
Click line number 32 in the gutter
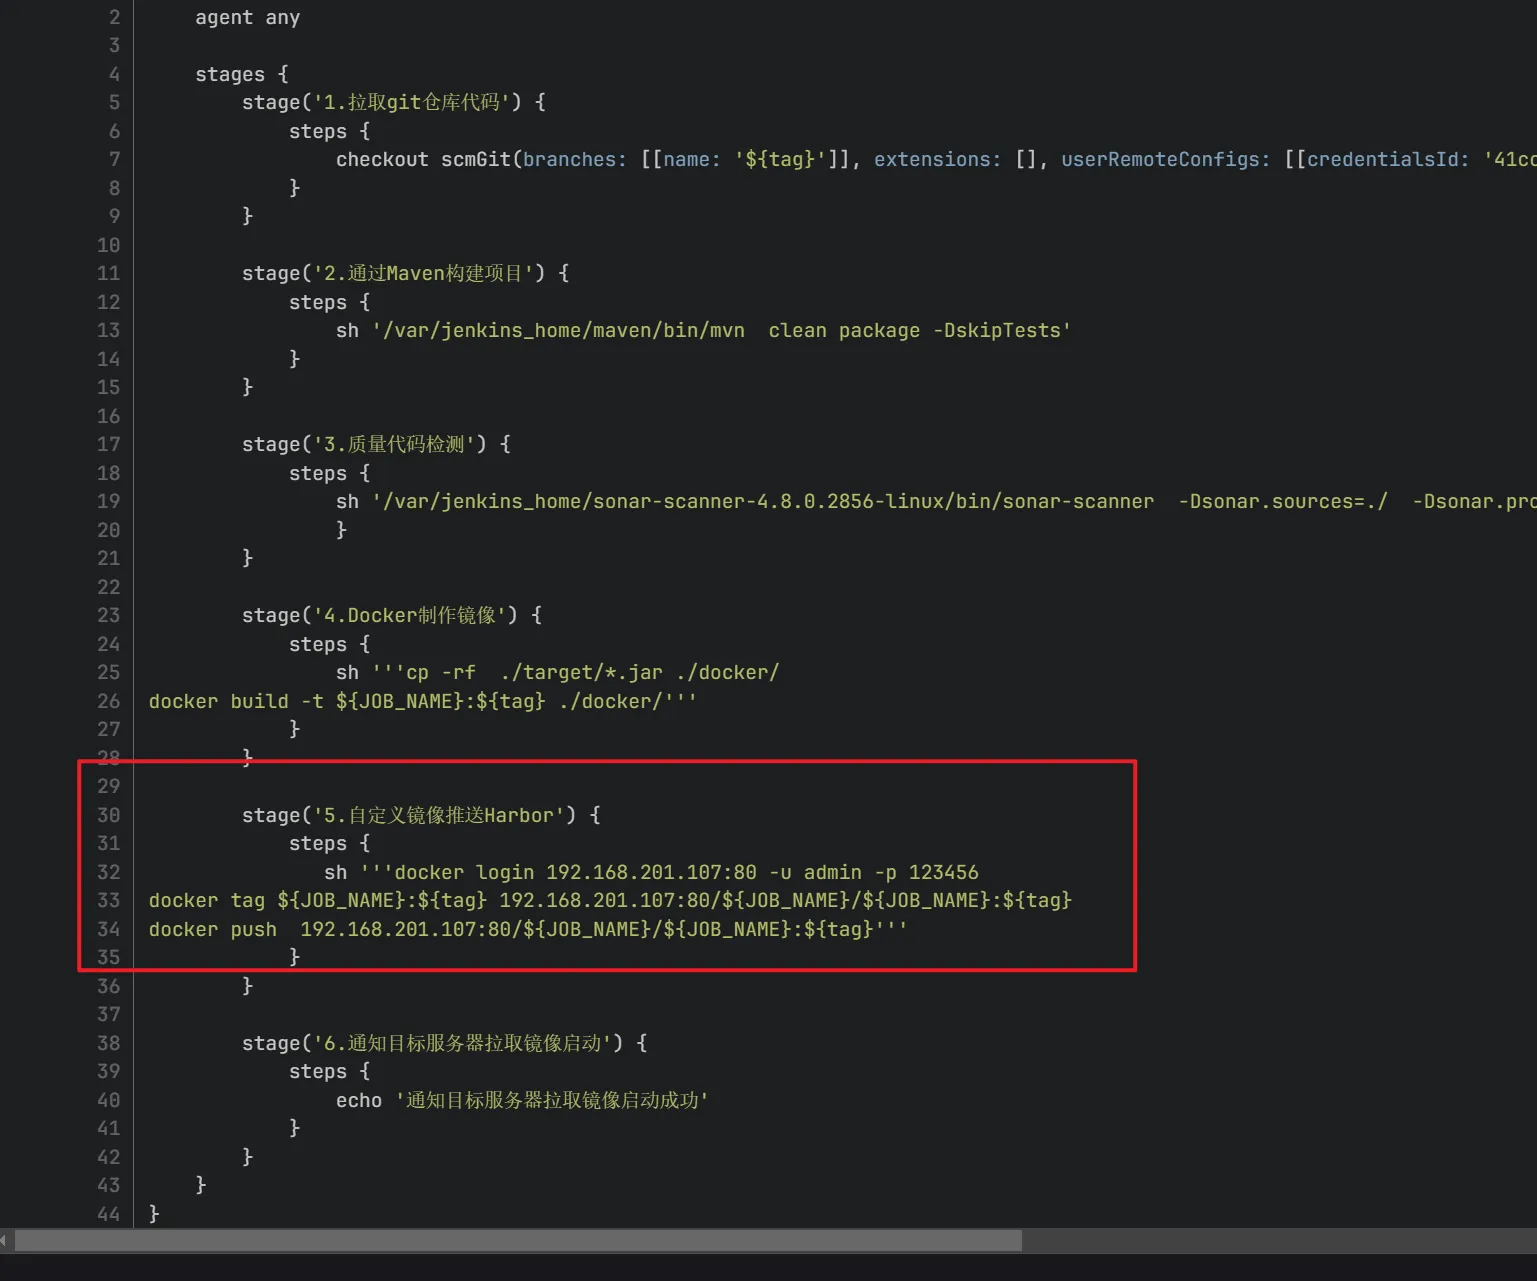pos(108,872)
